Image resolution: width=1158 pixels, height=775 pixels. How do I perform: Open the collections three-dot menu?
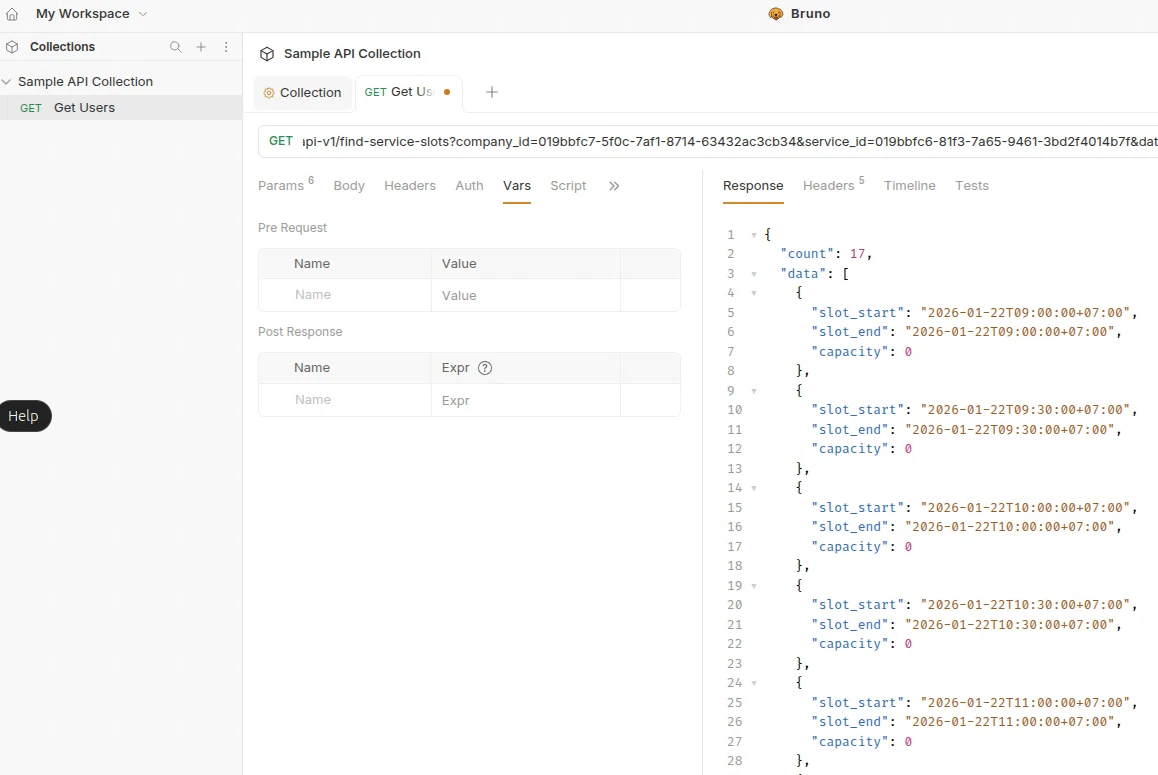pos(226,47)
